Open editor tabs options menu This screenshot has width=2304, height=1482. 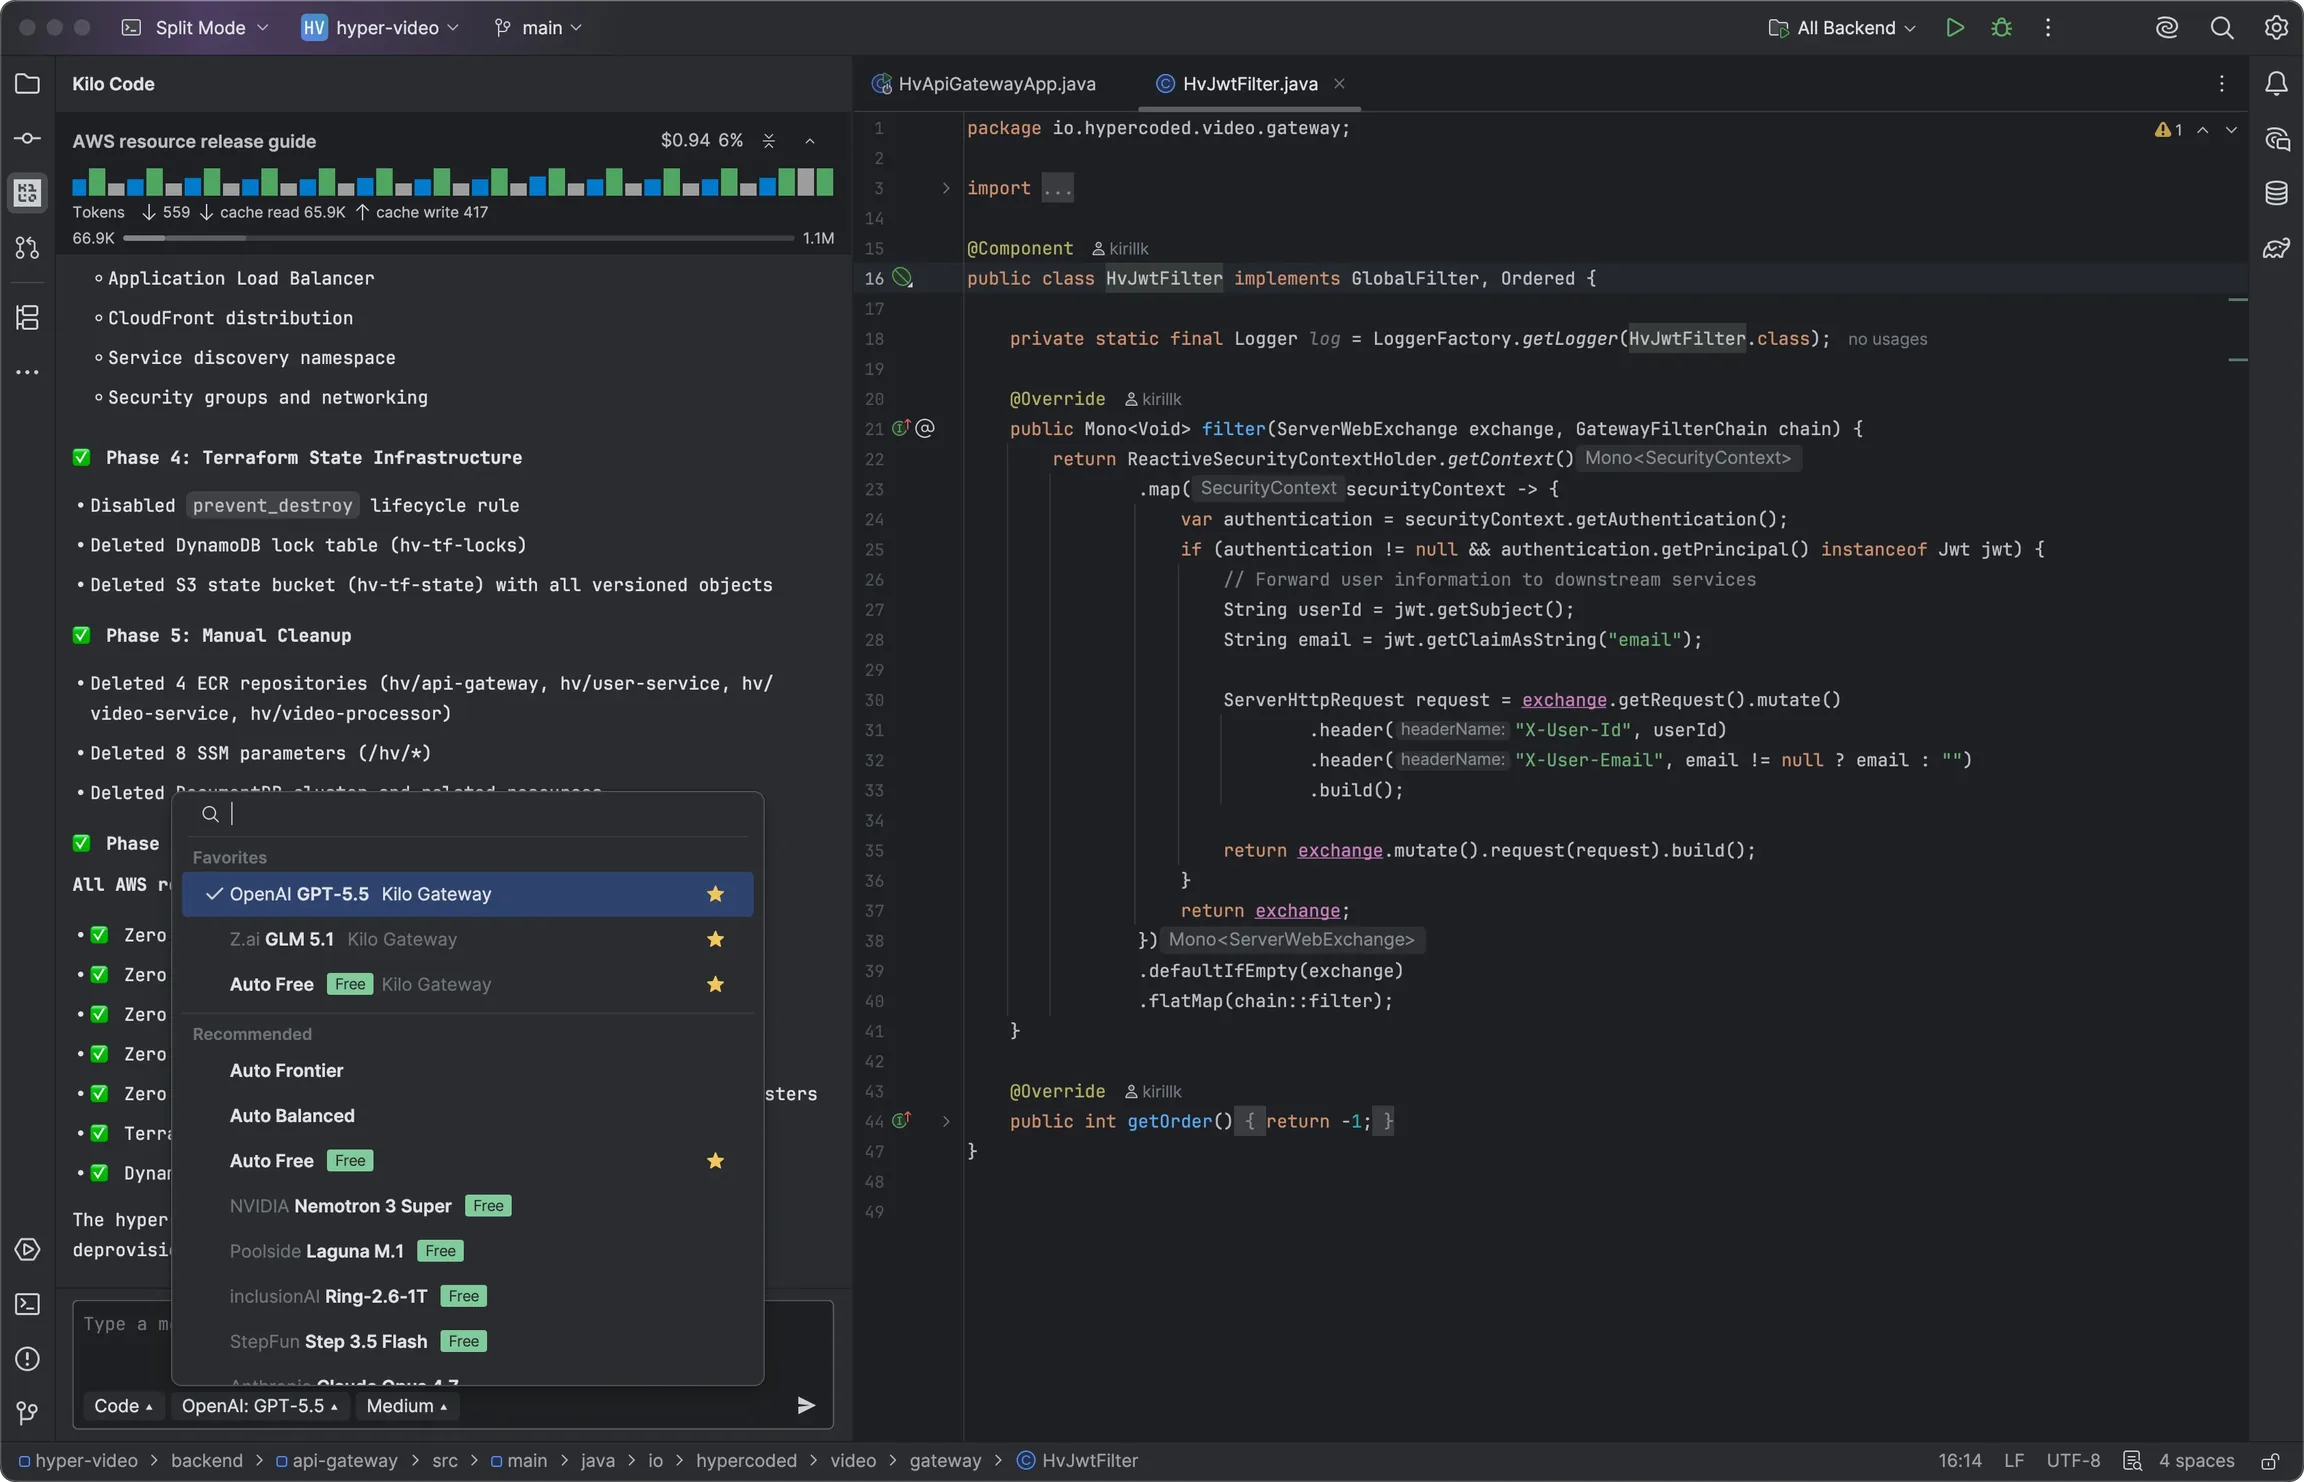pos(2222,84)
